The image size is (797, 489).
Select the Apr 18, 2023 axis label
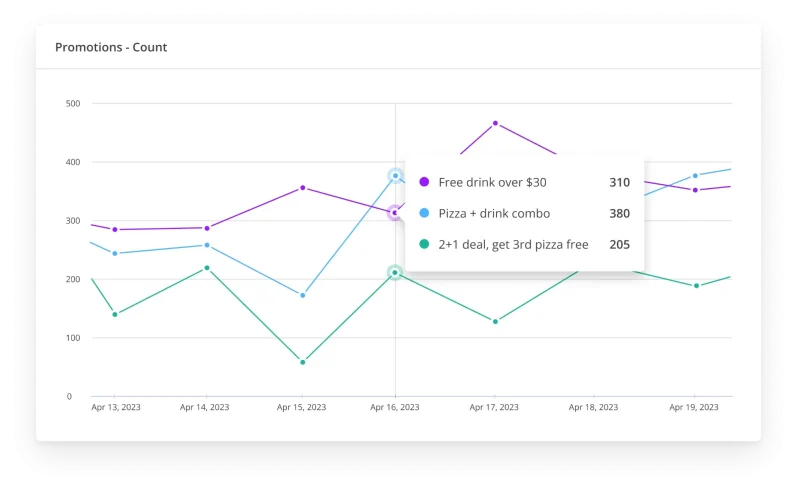point(593,408)
